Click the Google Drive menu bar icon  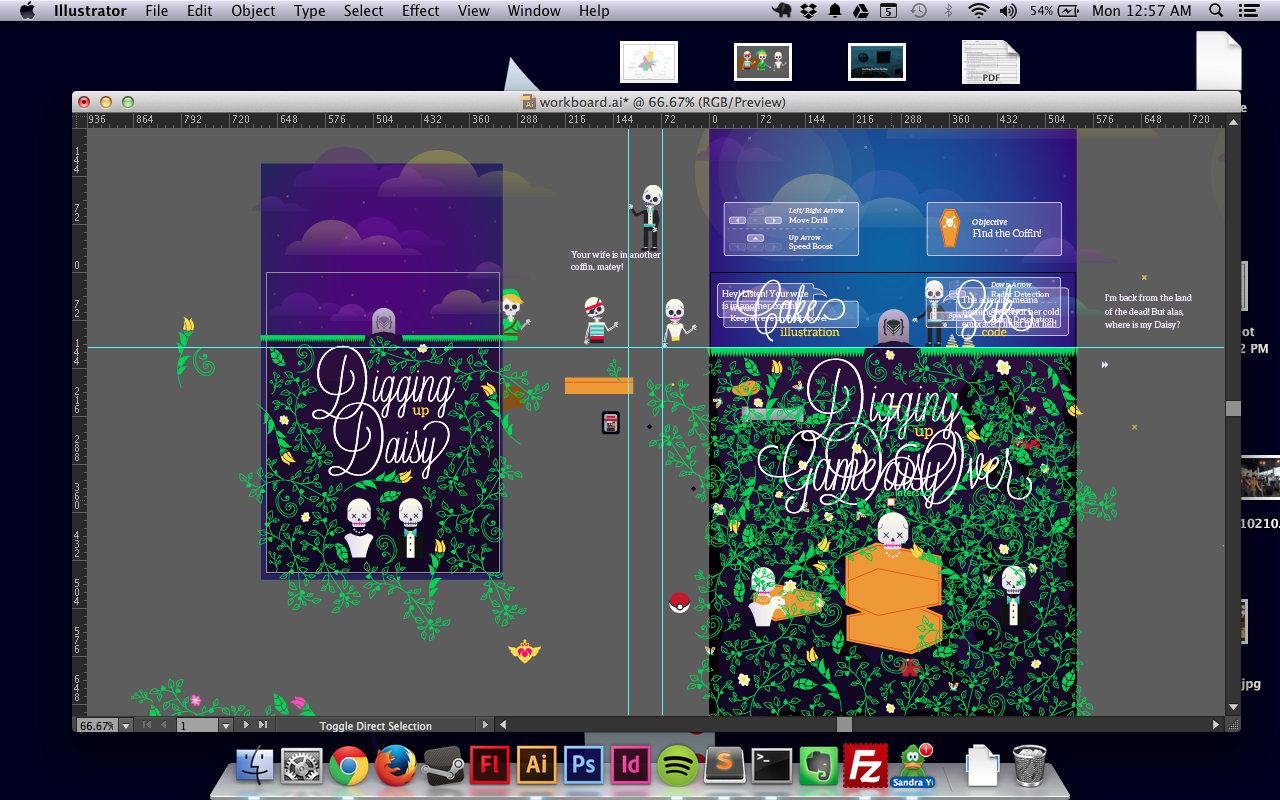[859, 11]
